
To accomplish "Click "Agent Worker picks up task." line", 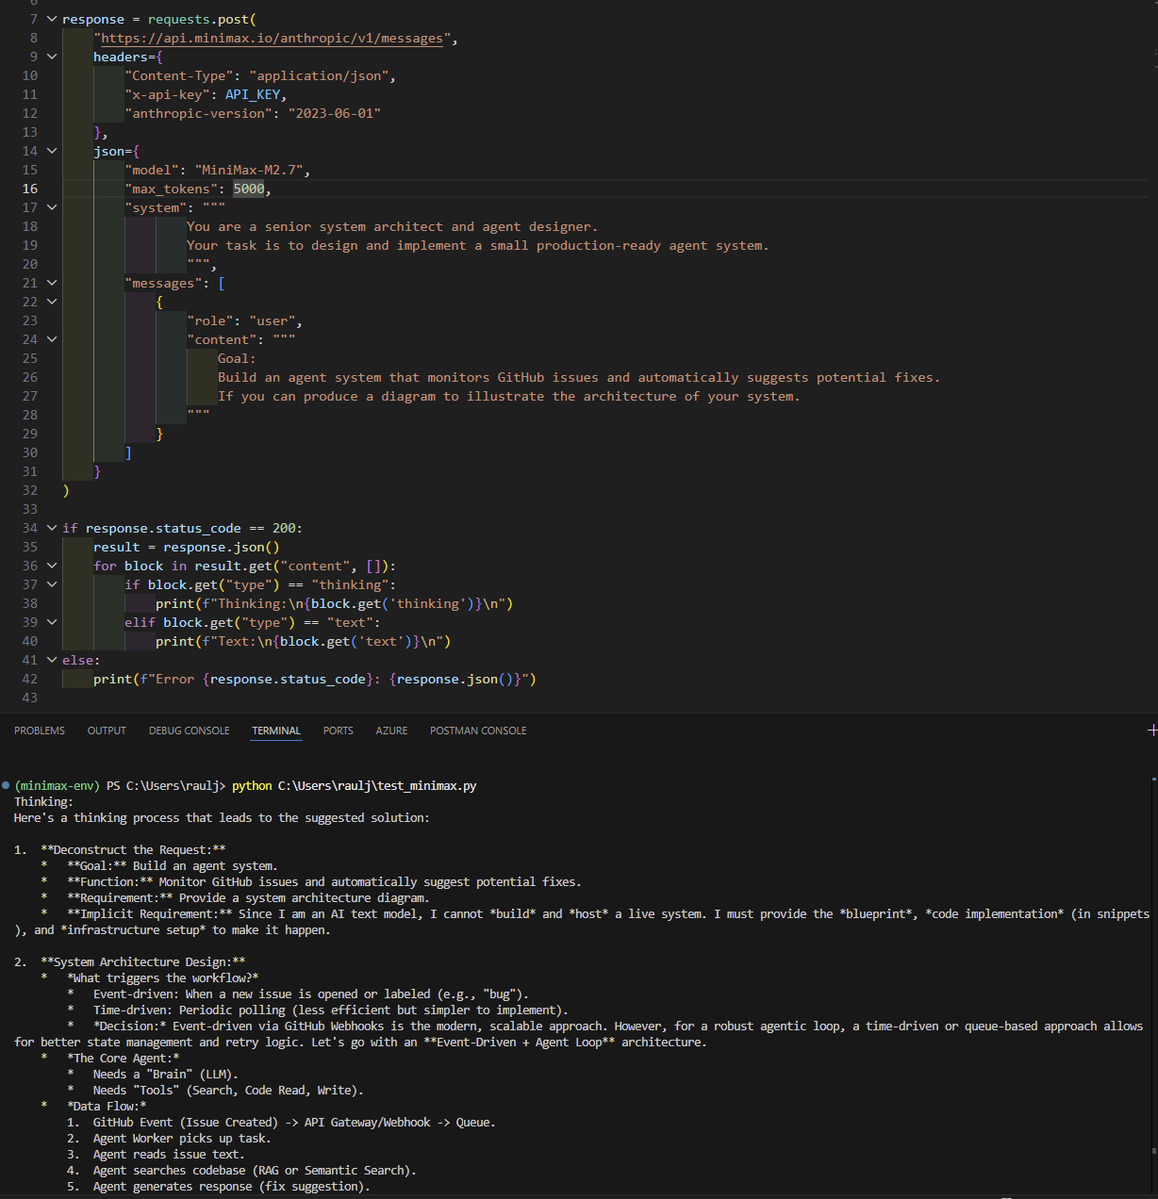I will click(182, 1139).
